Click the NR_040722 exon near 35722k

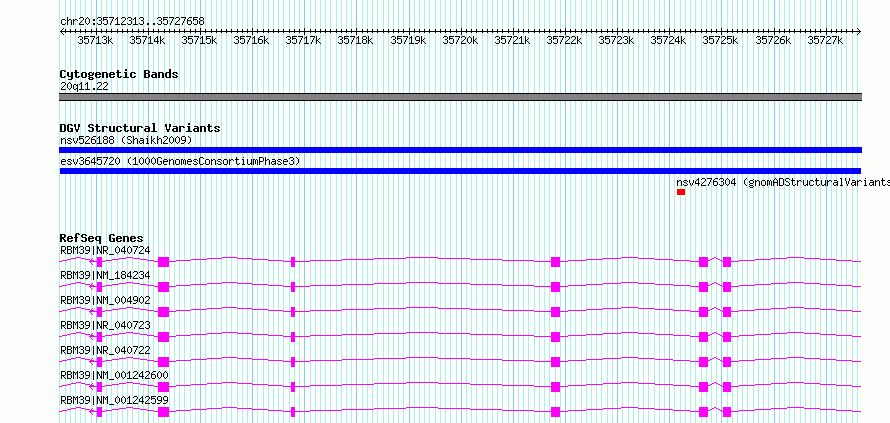click(556, 362)
